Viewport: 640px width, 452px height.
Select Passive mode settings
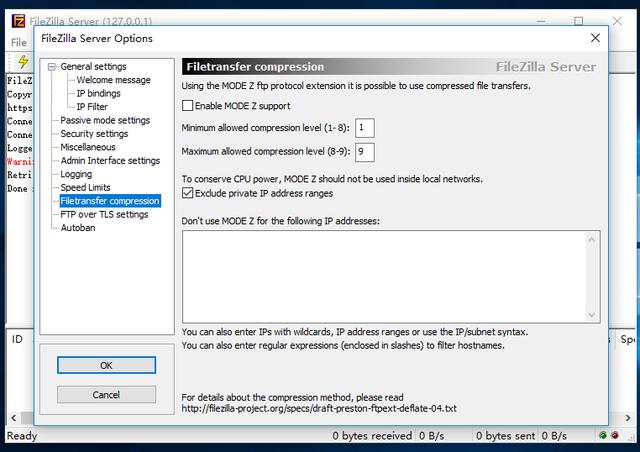point(105,120)
